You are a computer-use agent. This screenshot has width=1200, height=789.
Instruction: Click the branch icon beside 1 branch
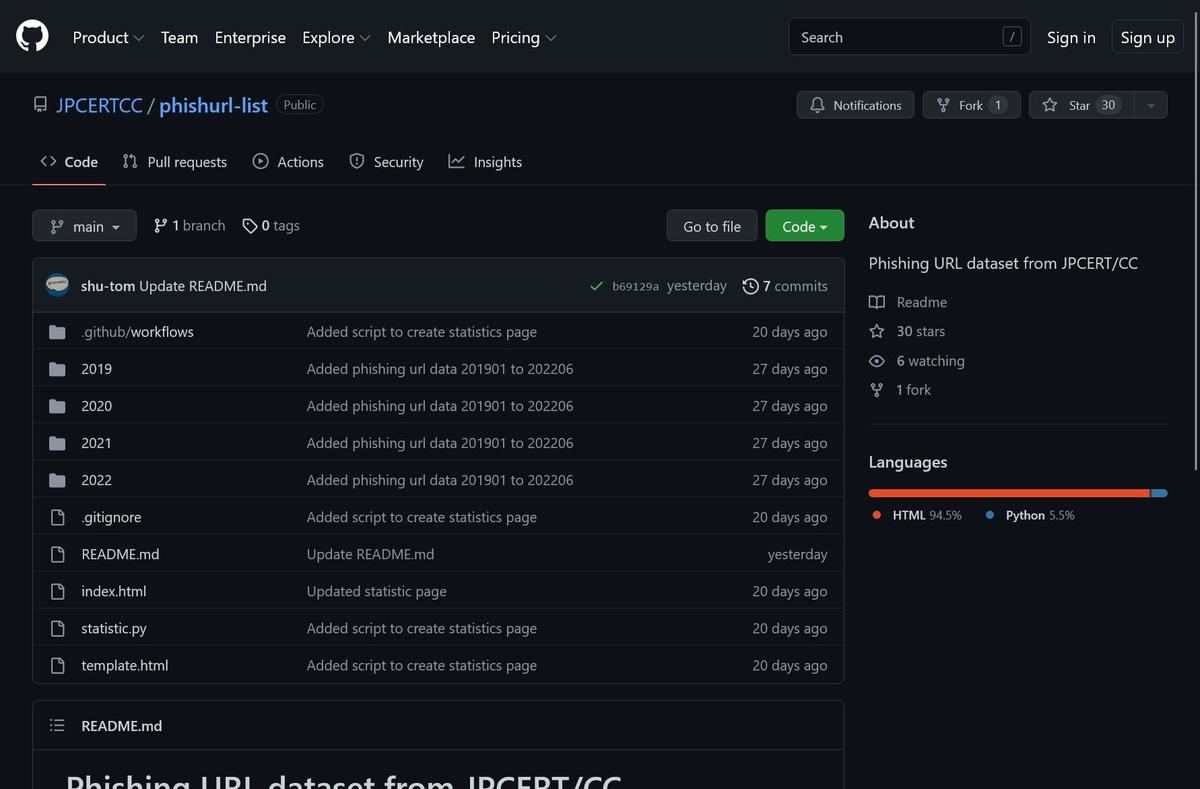[160, 226]
